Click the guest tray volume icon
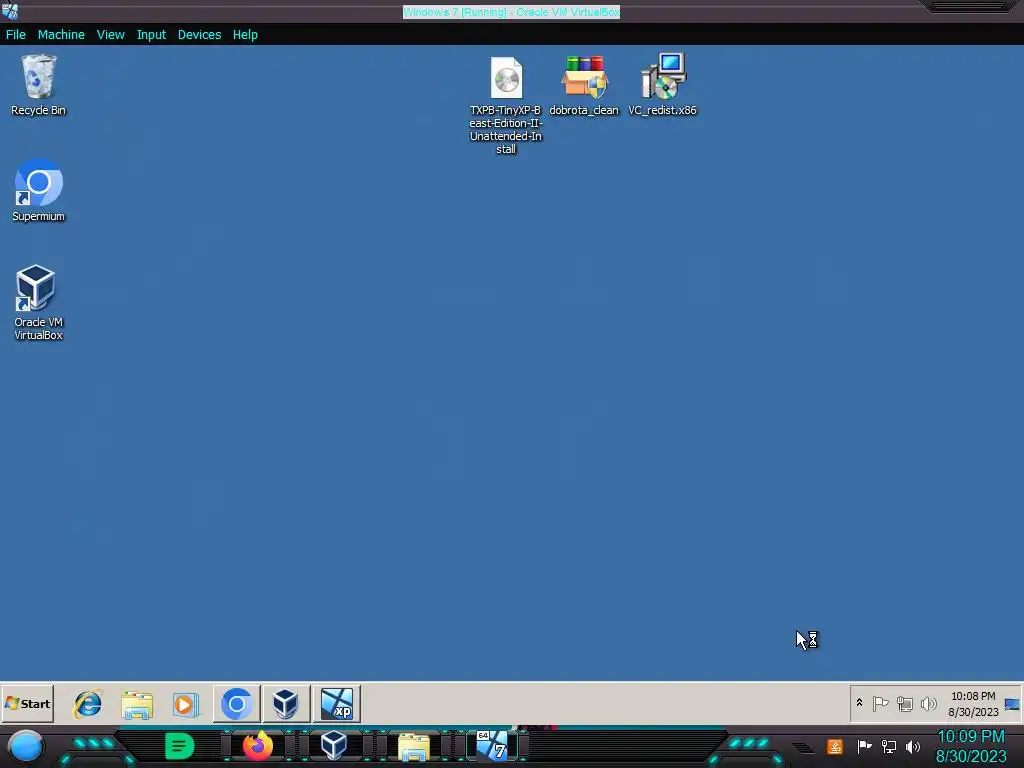Image resolution: width=1024 pixels, height=768 pixels. point(928,703)
